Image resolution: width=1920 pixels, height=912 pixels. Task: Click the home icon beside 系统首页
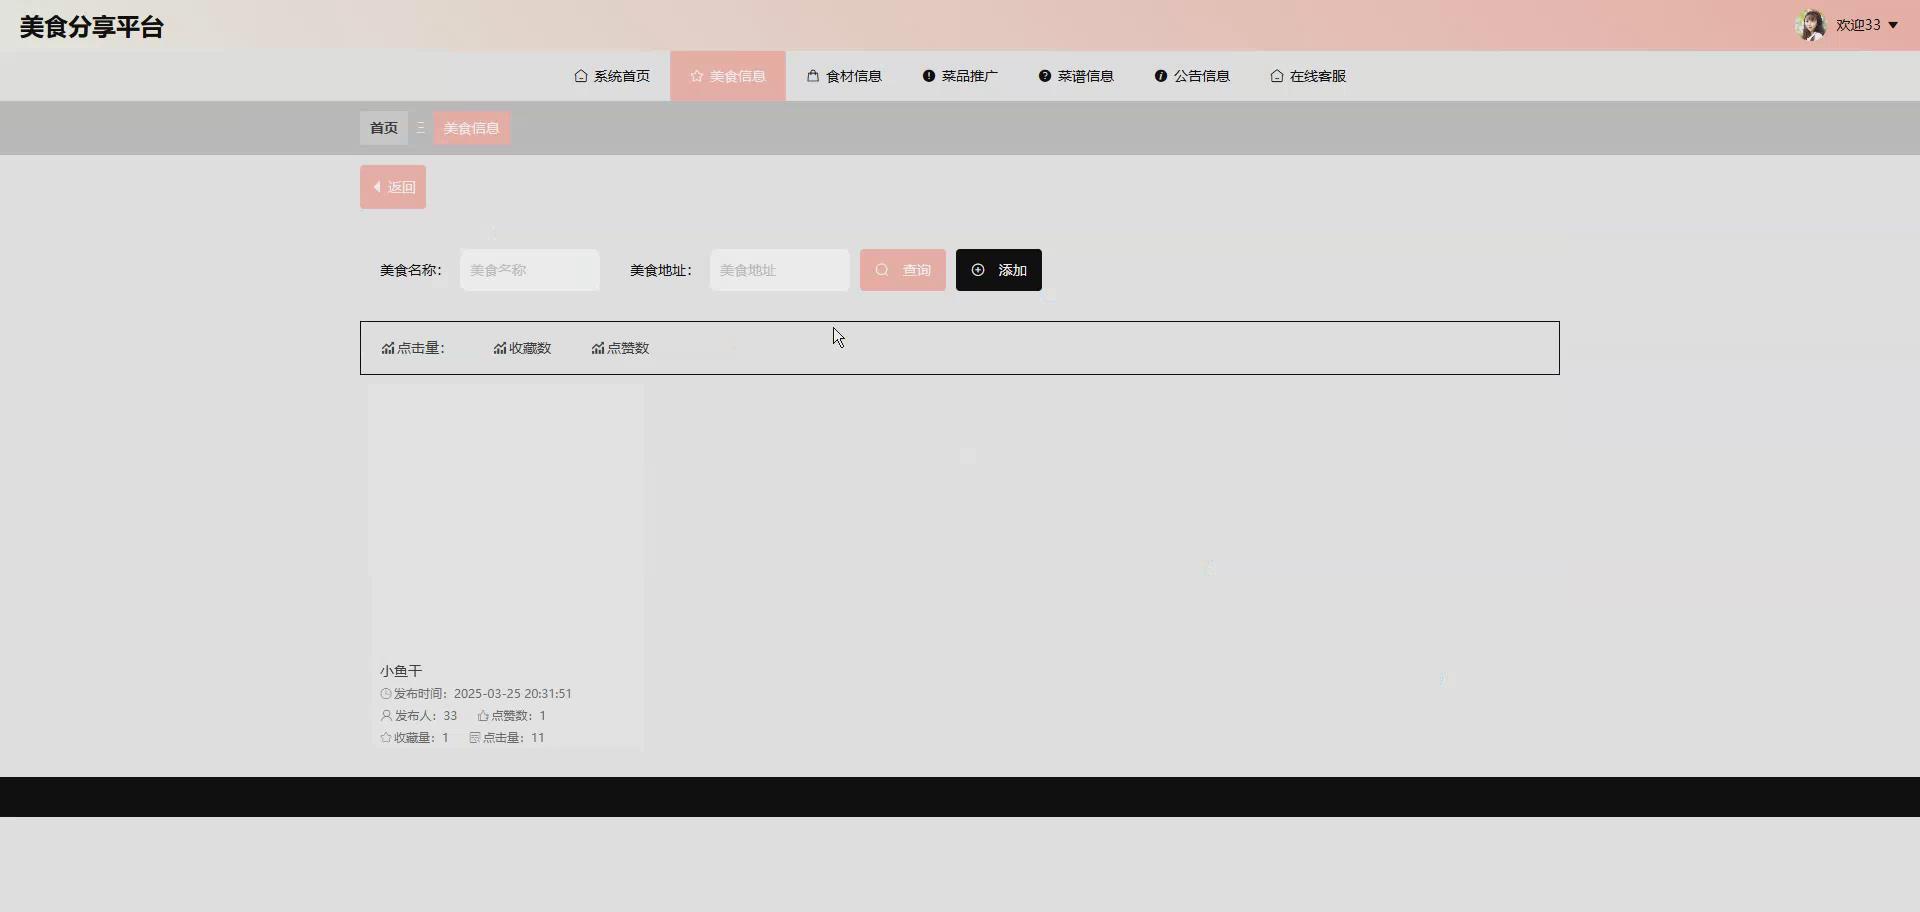(579, 75)
